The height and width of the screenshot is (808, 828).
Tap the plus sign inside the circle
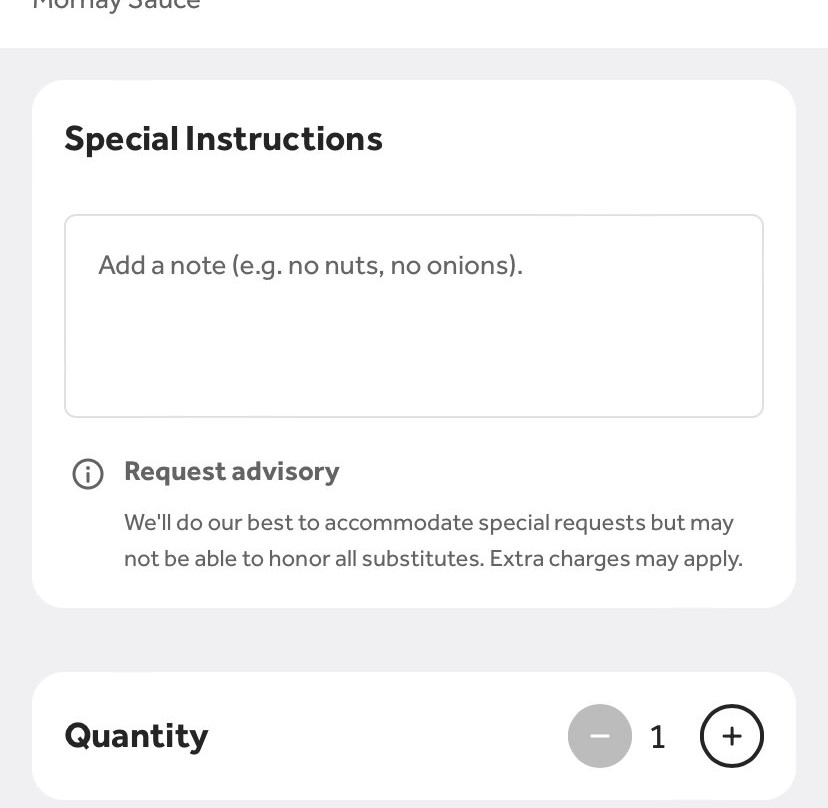(731, 737)
